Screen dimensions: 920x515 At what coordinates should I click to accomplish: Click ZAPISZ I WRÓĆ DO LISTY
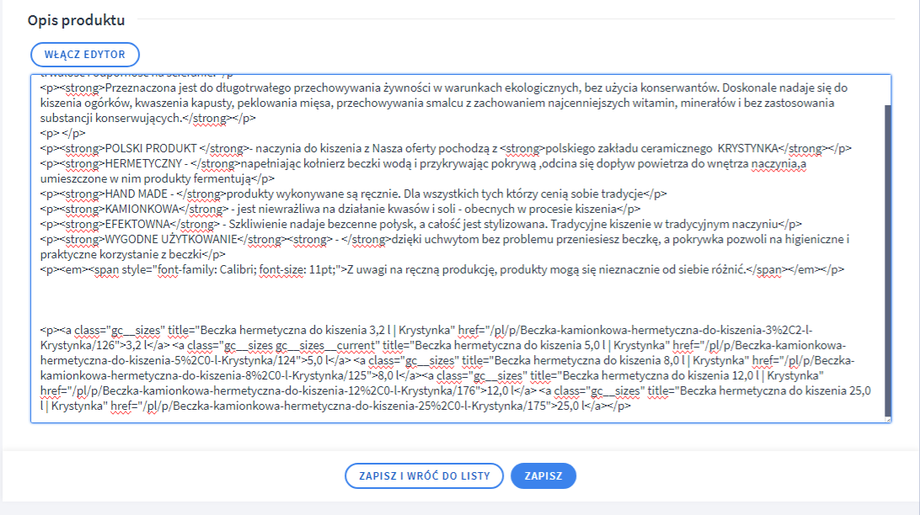424,476
